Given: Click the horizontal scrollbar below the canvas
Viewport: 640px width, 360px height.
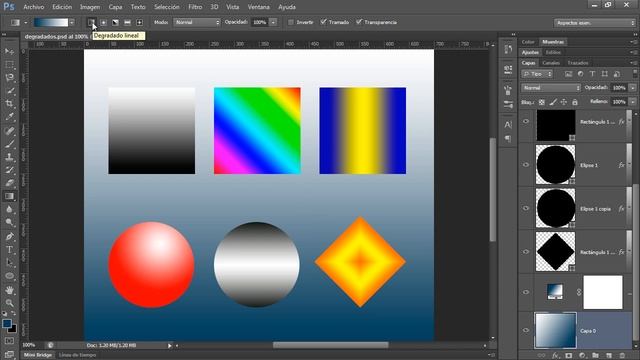Looking at the screenshot, I should [331, 345].
